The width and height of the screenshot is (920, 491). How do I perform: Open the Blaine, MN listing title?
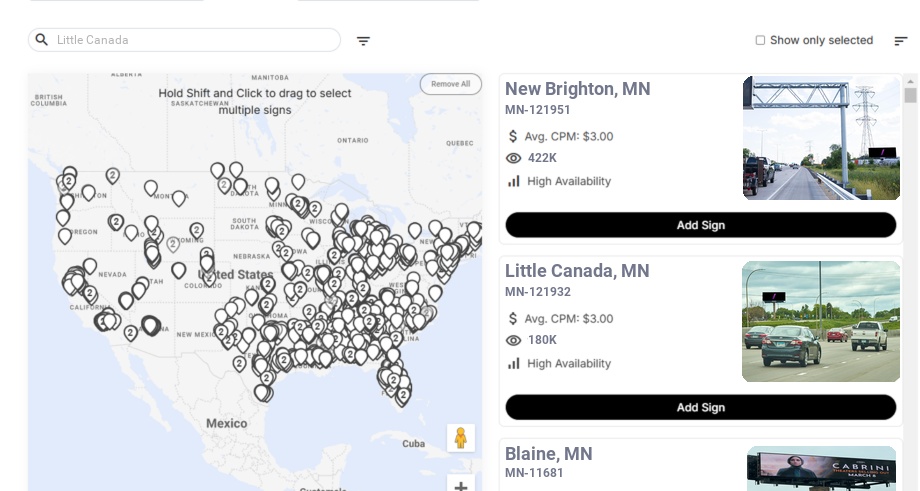[549, 453]
